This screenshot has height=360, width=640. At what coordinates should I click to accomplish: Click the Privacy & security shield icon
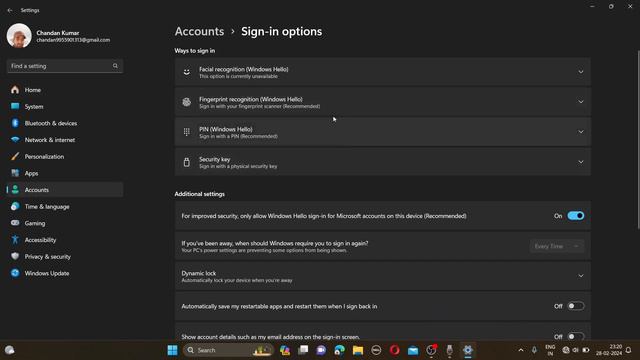(15, 256)
